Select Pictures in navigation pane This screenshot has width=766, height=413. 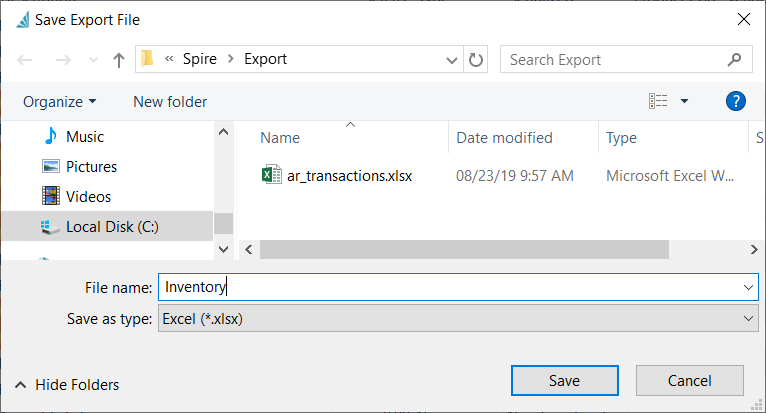(x=91, y=167)
